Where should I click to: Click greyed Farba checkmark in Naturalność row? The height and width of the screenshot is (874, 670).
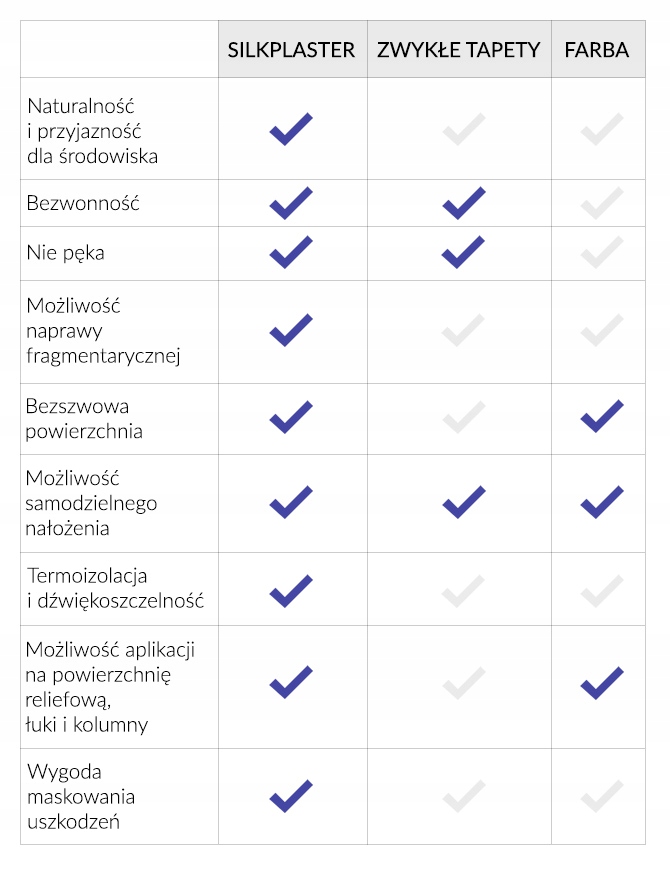coord(602,129)
